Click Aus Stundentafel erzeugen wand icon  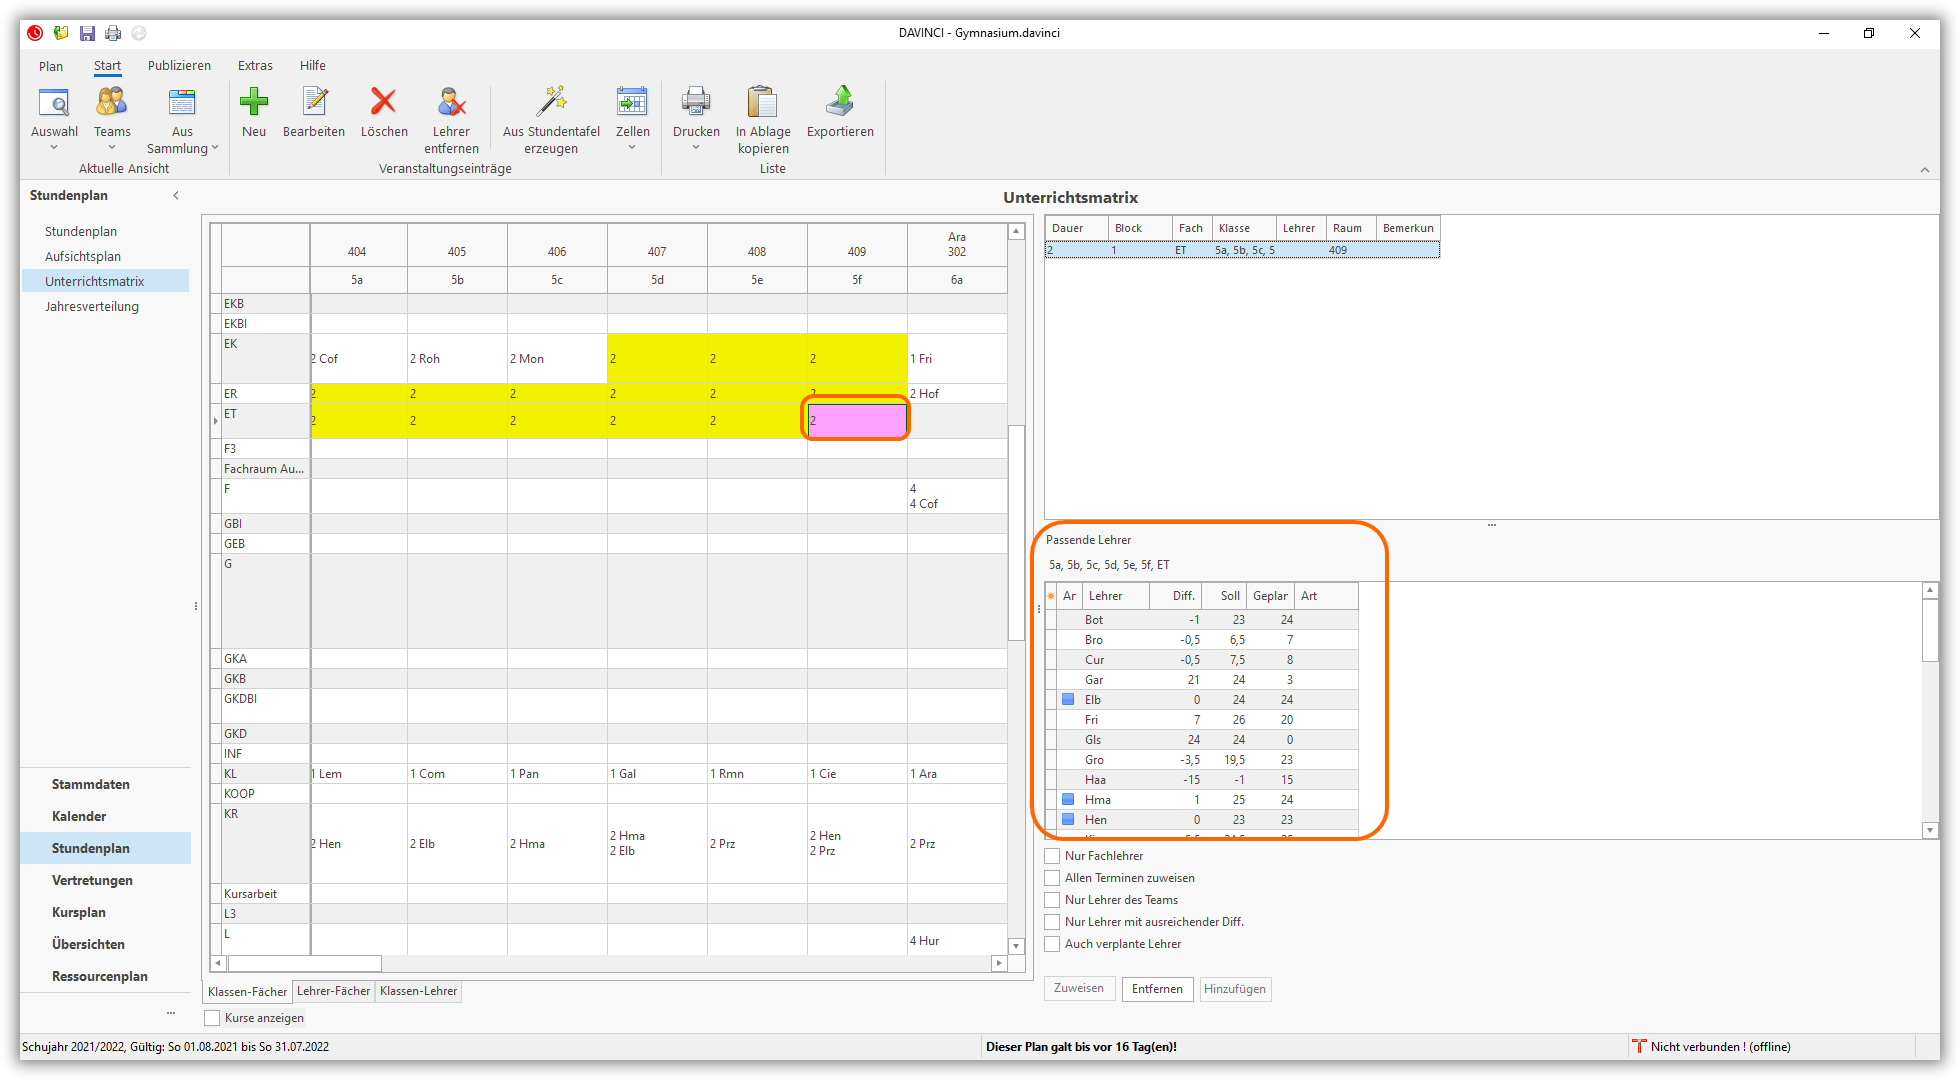[x=551, y=102]
